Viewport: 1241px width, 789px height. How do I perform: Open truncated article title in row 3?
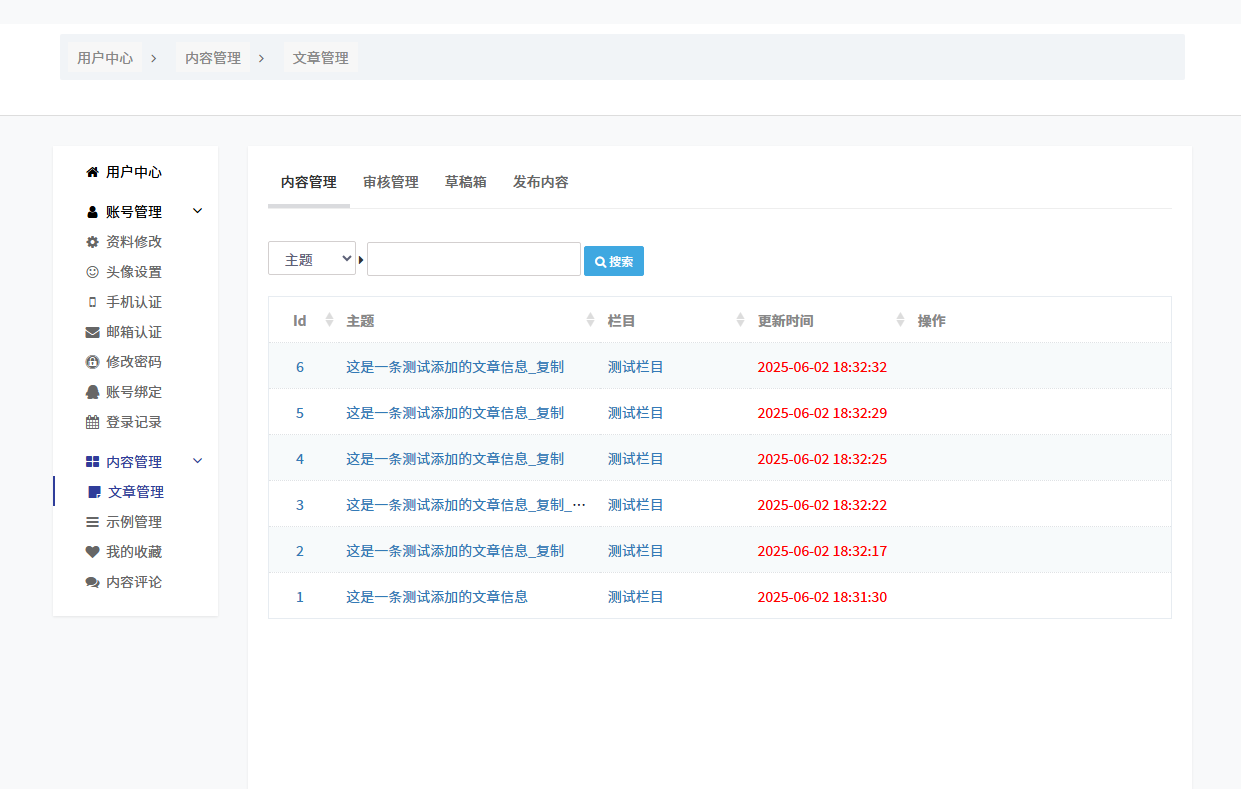[466, 505]
